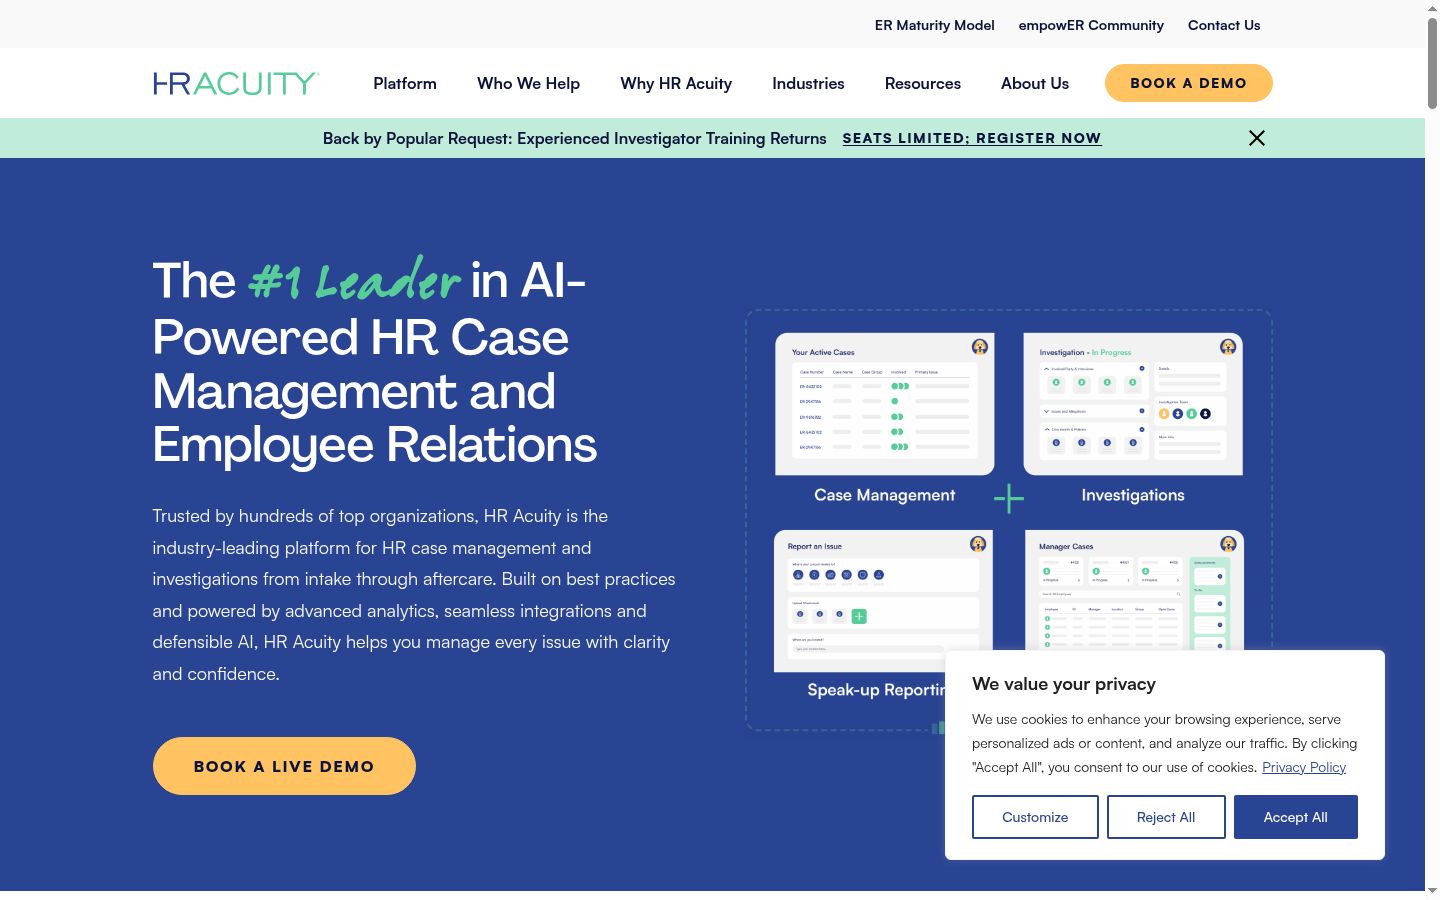The width and height of the screenshot is (1440, 900).
Task: Click the avatar icon on Report an Issue card
Action: click(978, 544)
